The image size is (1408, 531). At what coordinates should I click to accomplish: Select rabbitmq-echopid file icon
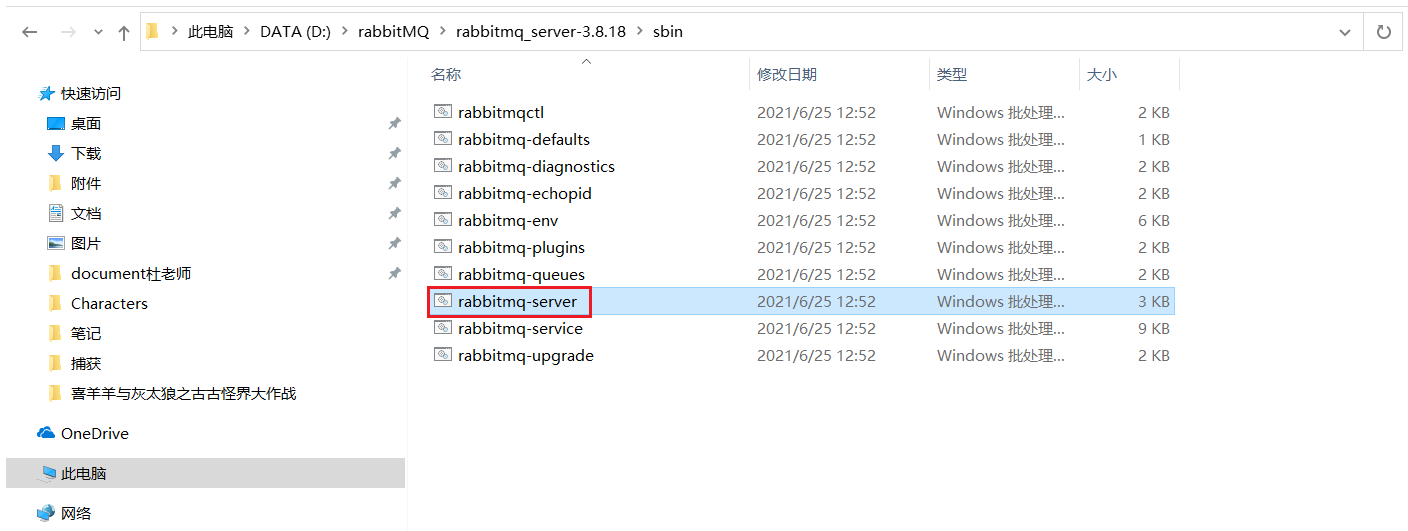click(443, 193)
